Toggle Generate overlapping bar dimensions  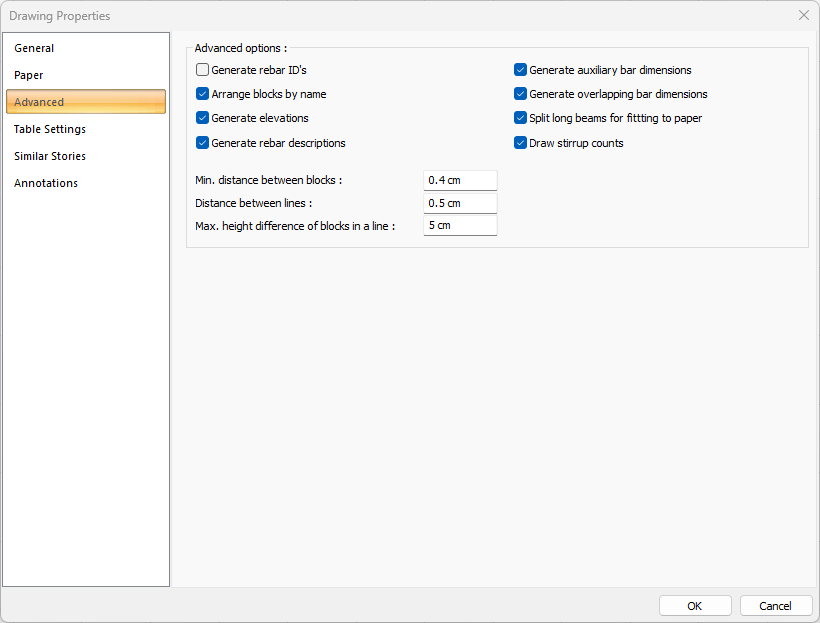click(520, 94)
